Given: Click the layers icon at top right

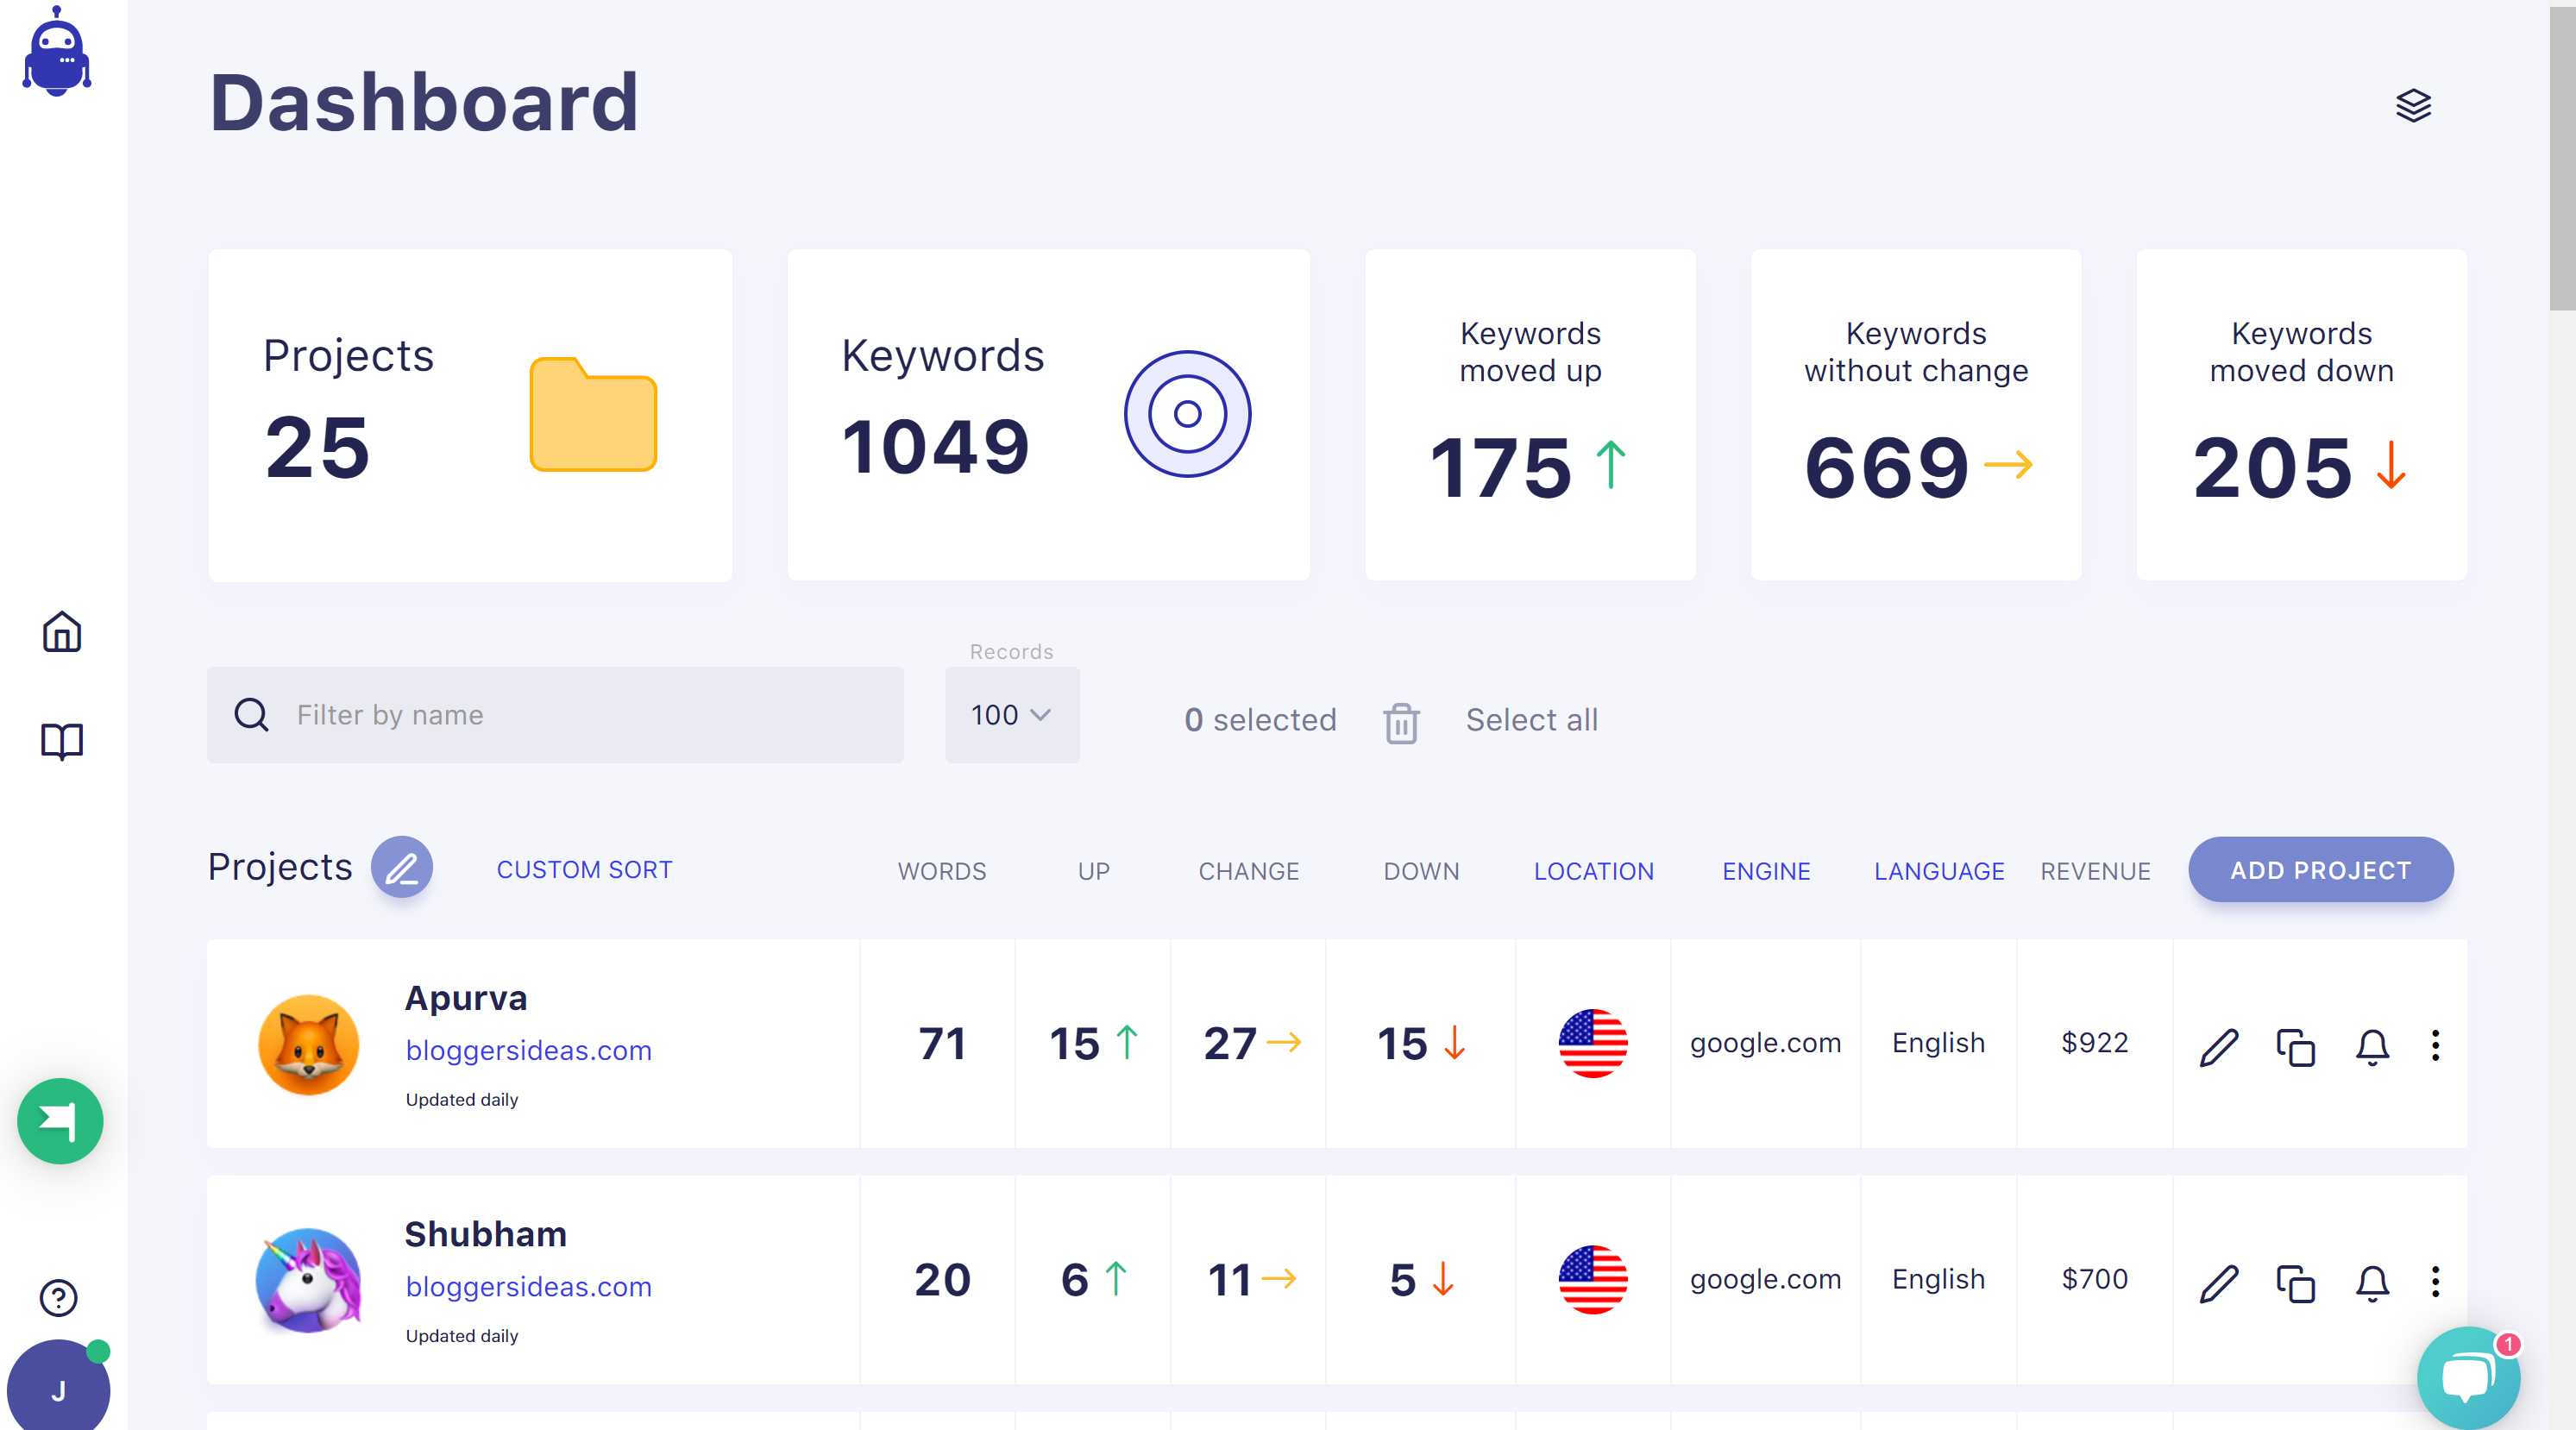Looking at the screenshot, I should click(2413, 105).
